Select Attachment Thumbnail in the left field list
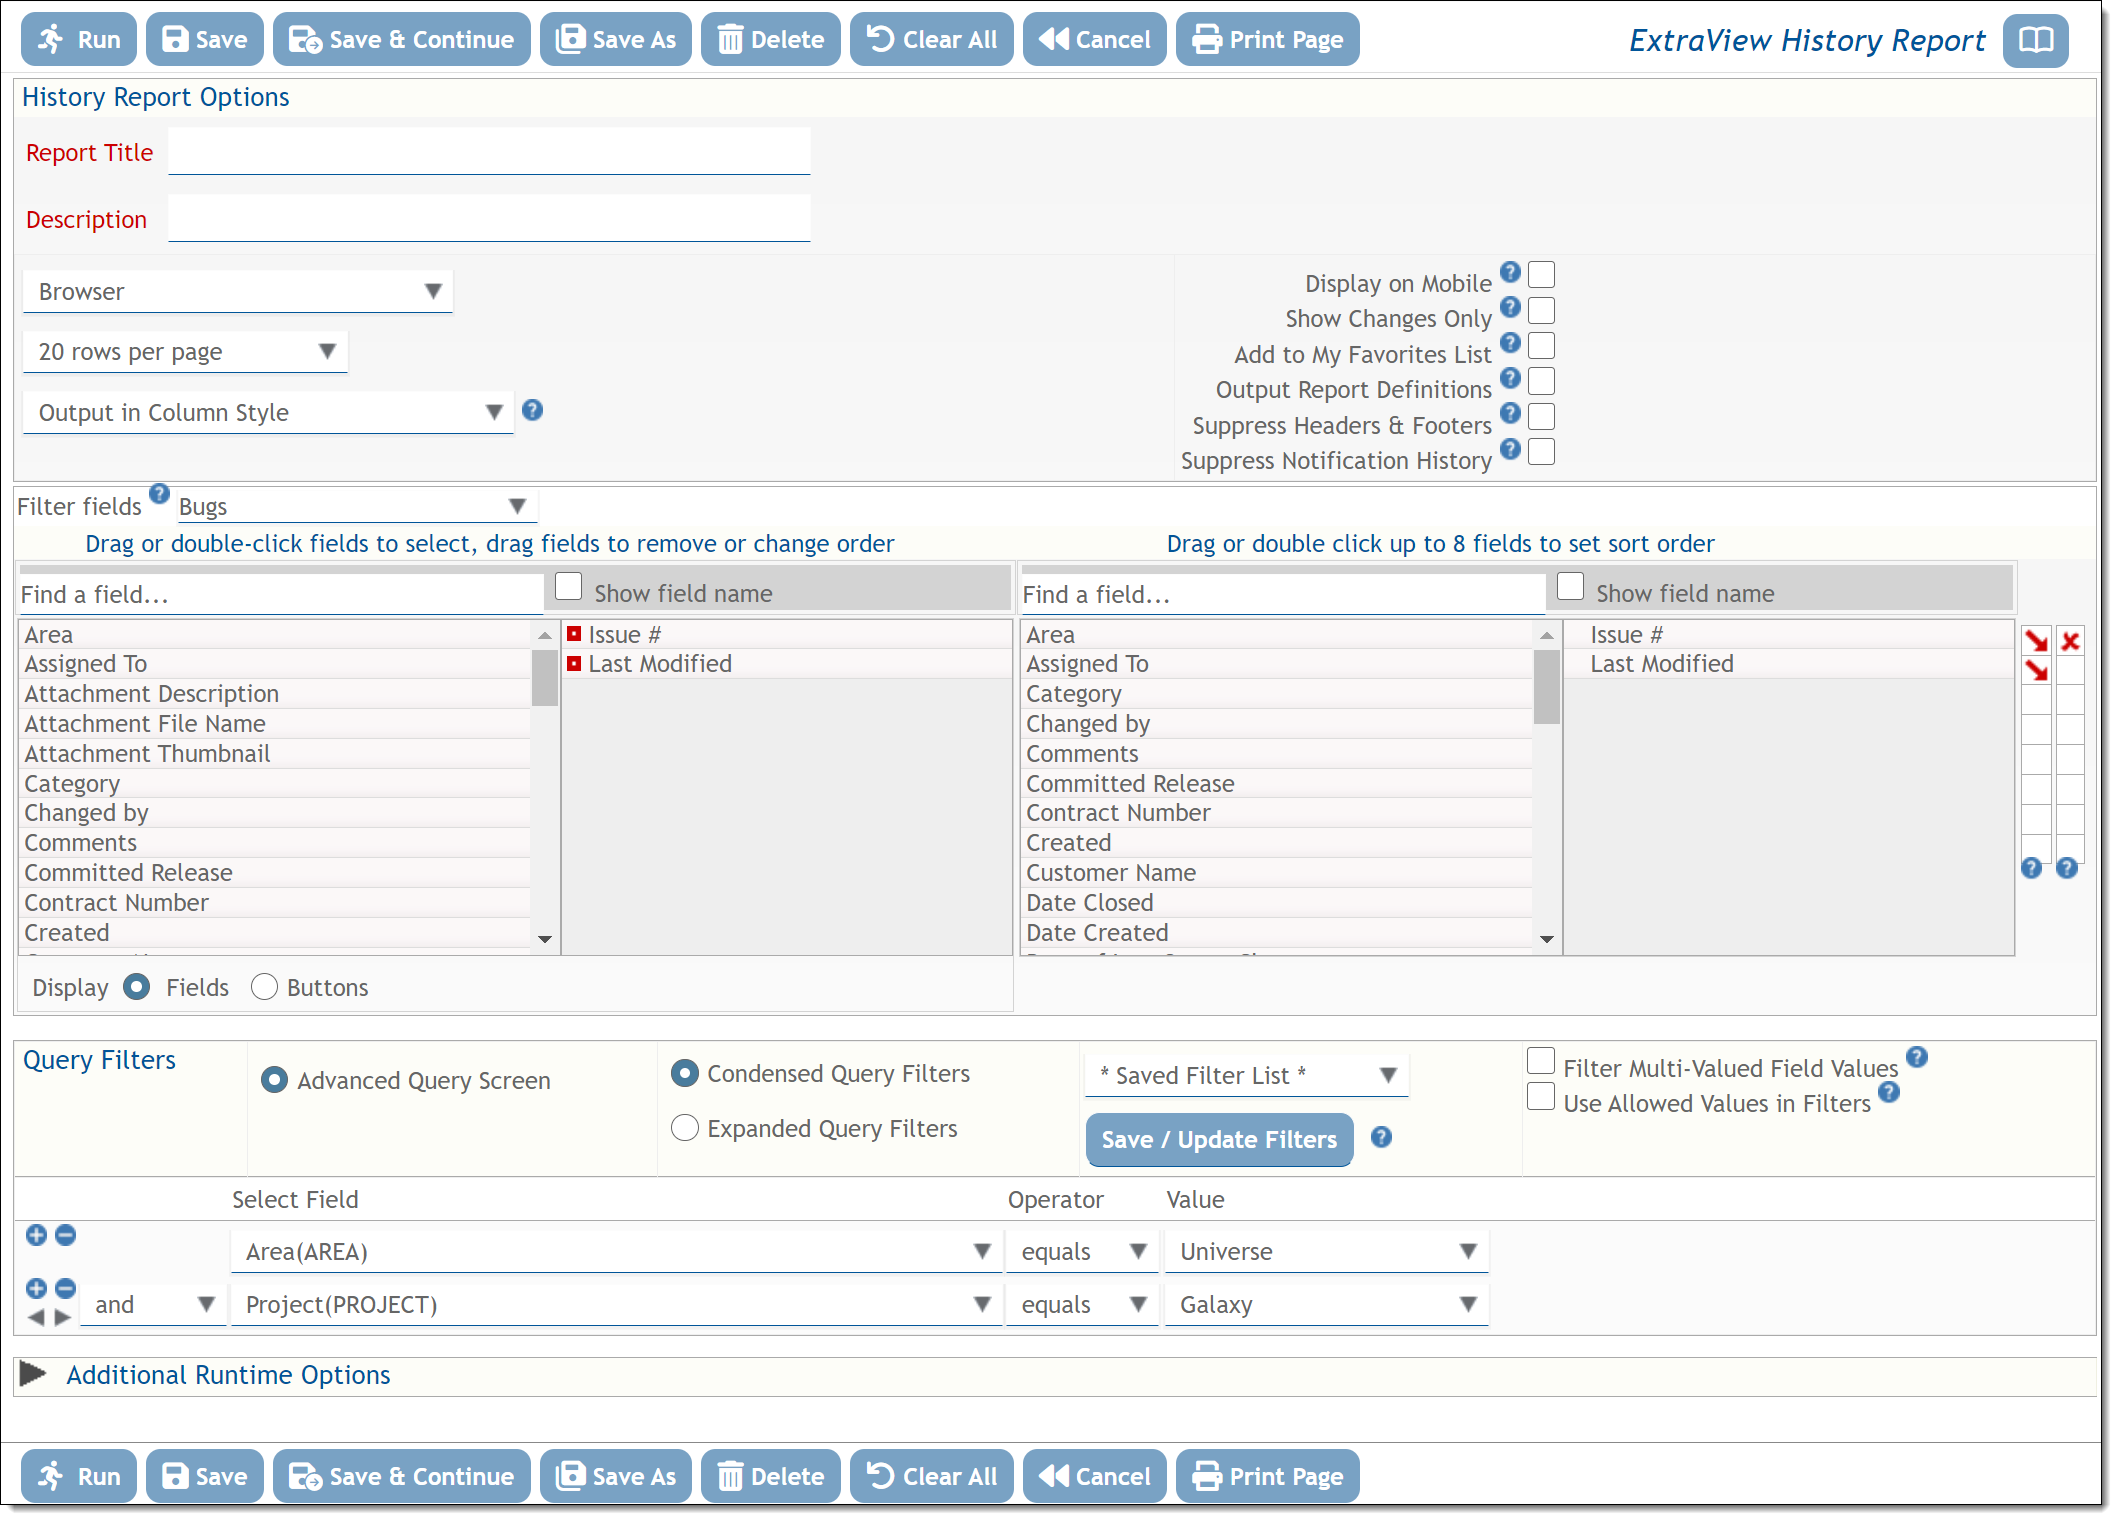The image size is (2117, 1520). pyautogui.click(x=275, y=754)
